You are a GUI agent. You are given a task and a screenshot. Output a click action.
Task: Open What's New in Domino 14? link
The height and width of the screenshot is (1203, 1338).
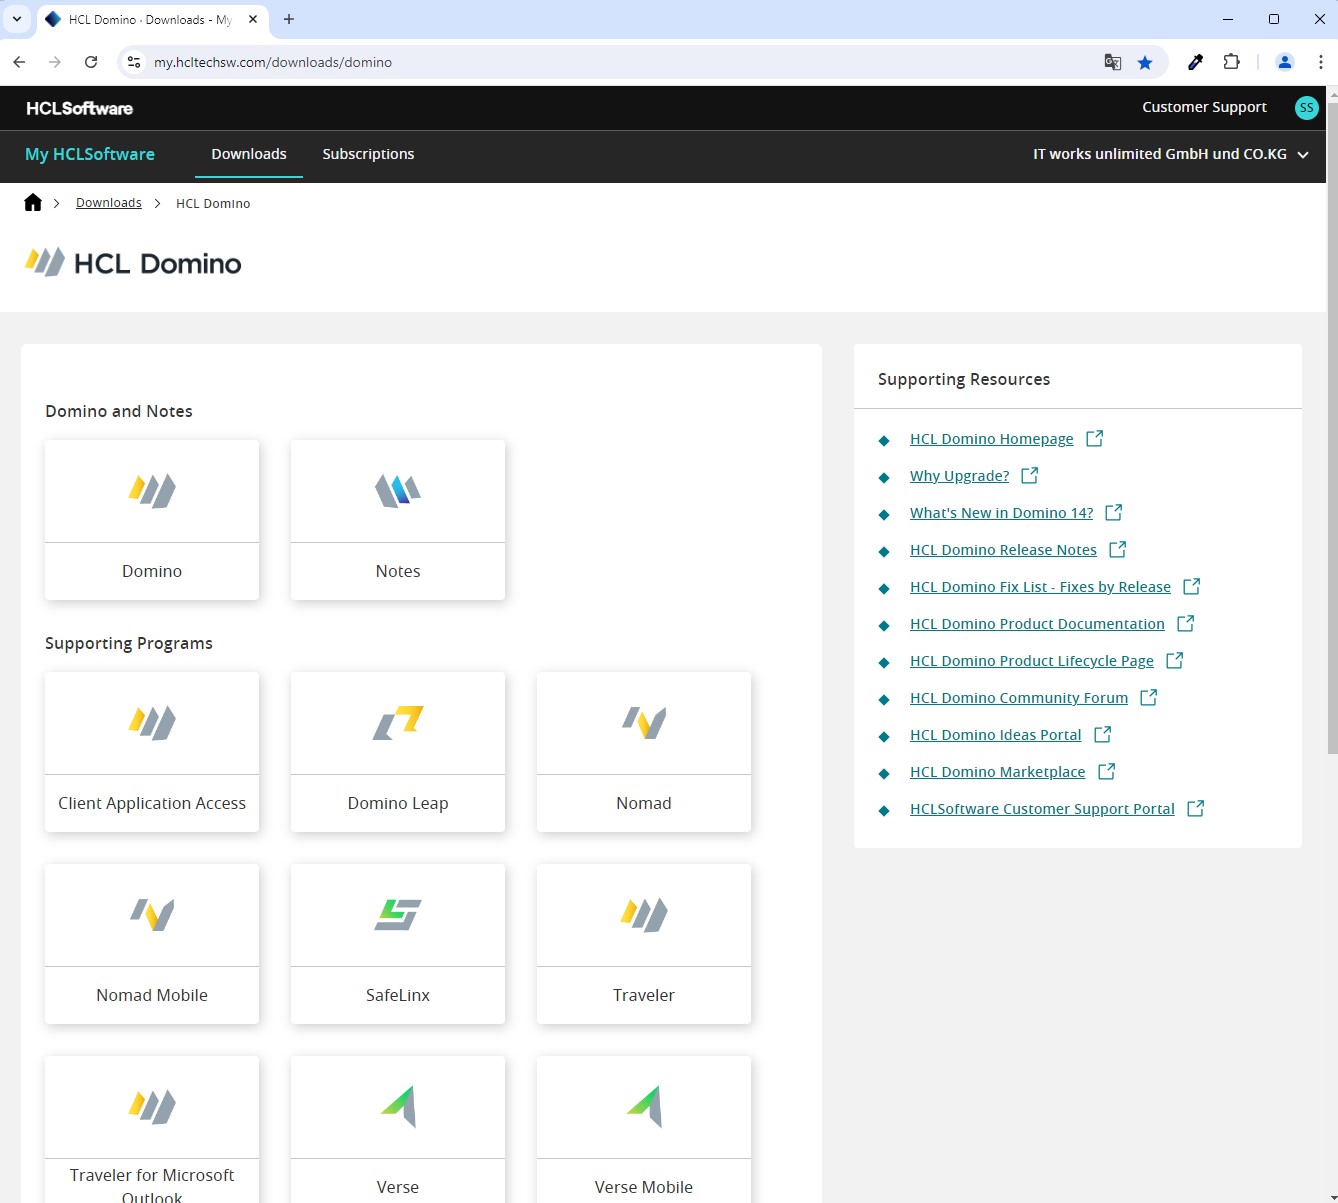[1002, 513]
